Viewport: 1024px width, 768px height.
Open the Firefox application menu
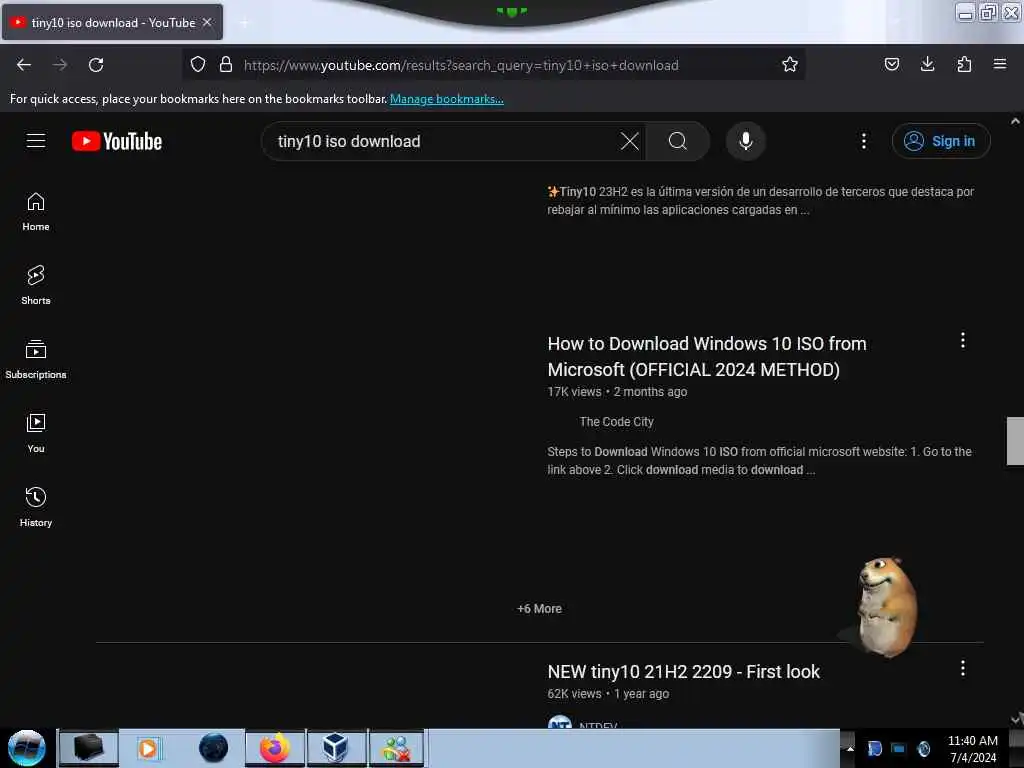999,64
